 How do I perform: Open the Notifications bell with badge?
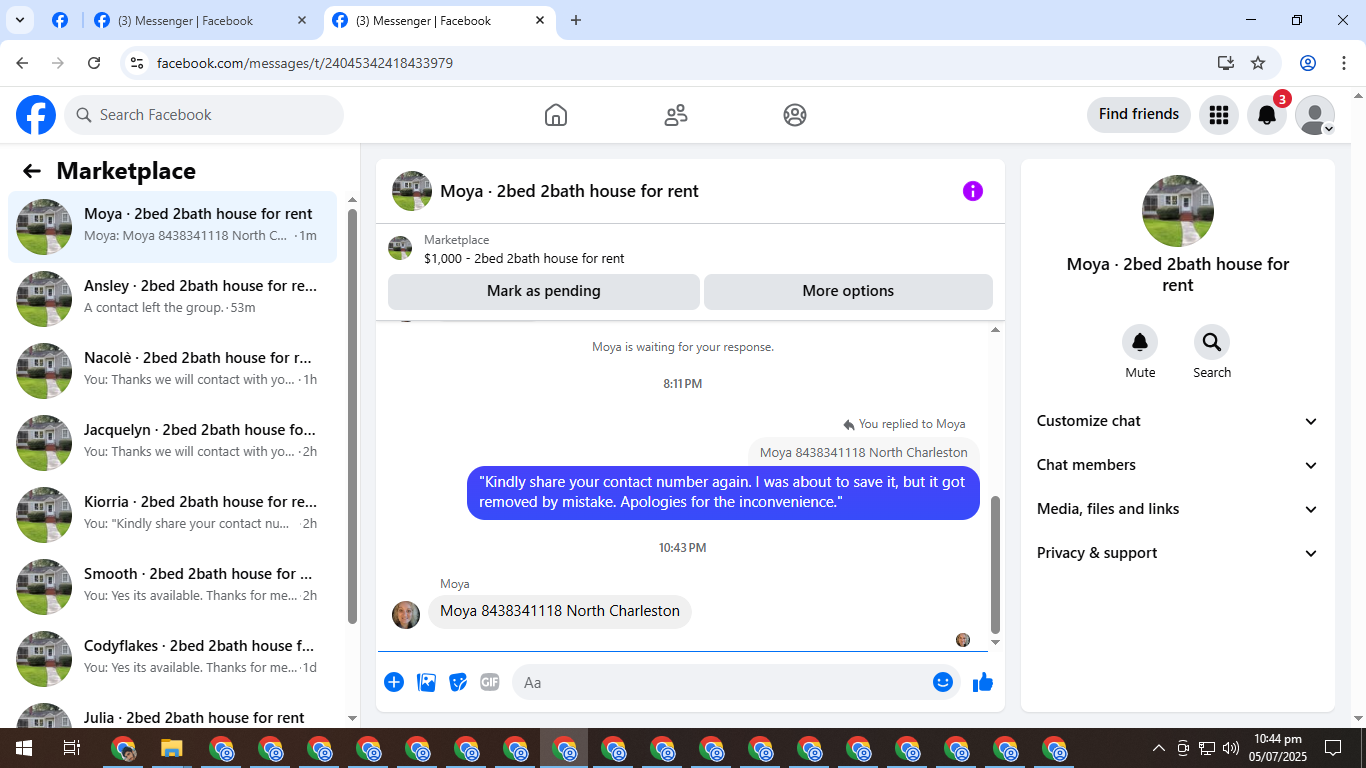point(1267,115)
